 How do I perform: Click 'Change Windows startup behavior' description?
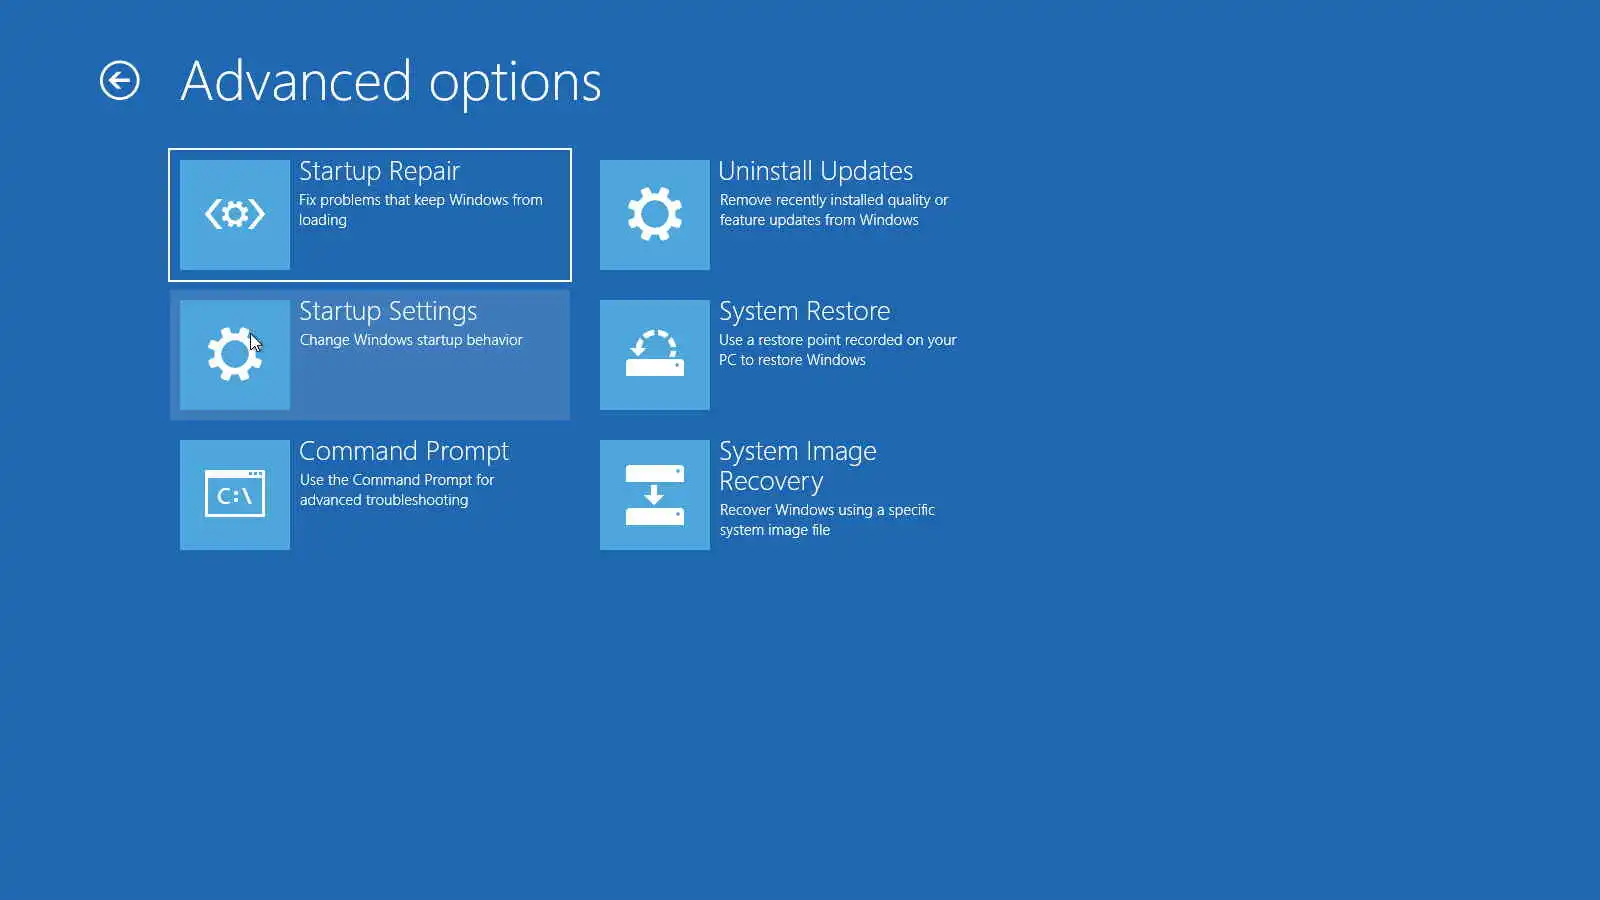(411, 340)
